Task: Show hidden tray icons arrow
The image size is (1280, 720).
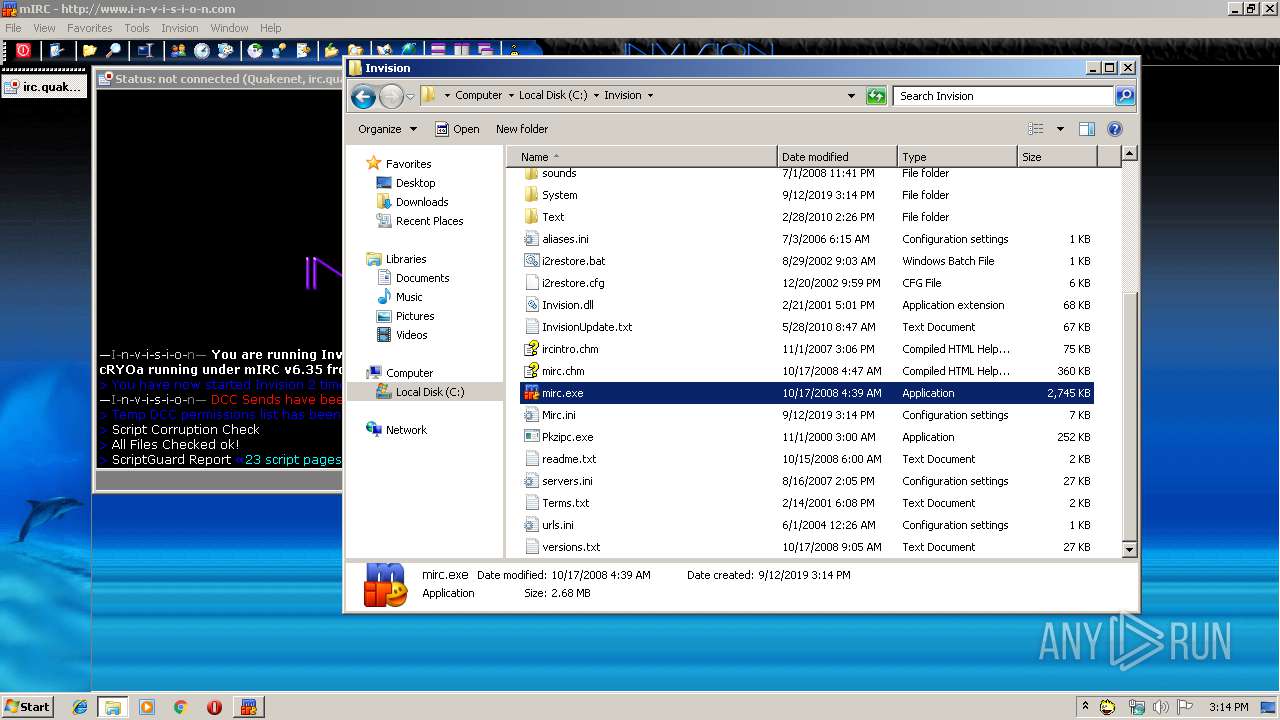Action: pyautogui.click(x=1085, y=707)
